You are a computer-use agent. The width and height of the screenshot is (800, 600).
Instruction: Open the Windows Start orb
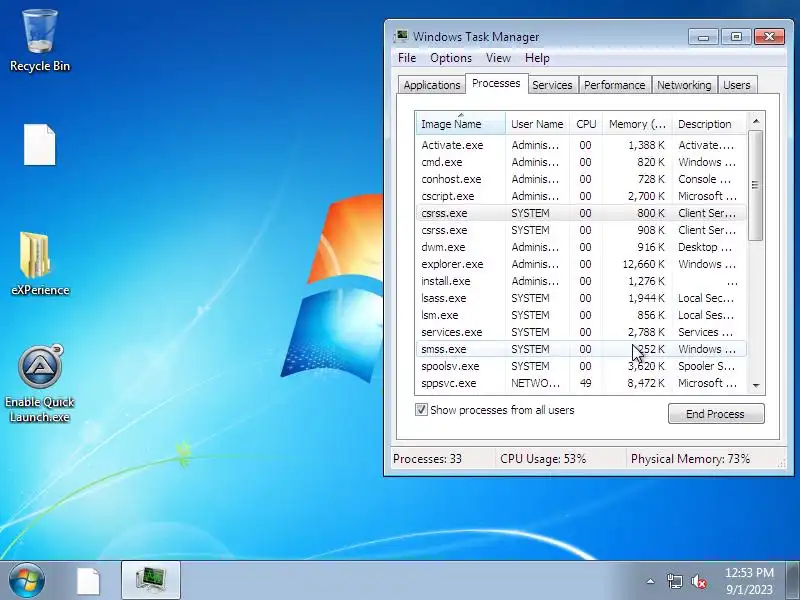tap(27, 580)
